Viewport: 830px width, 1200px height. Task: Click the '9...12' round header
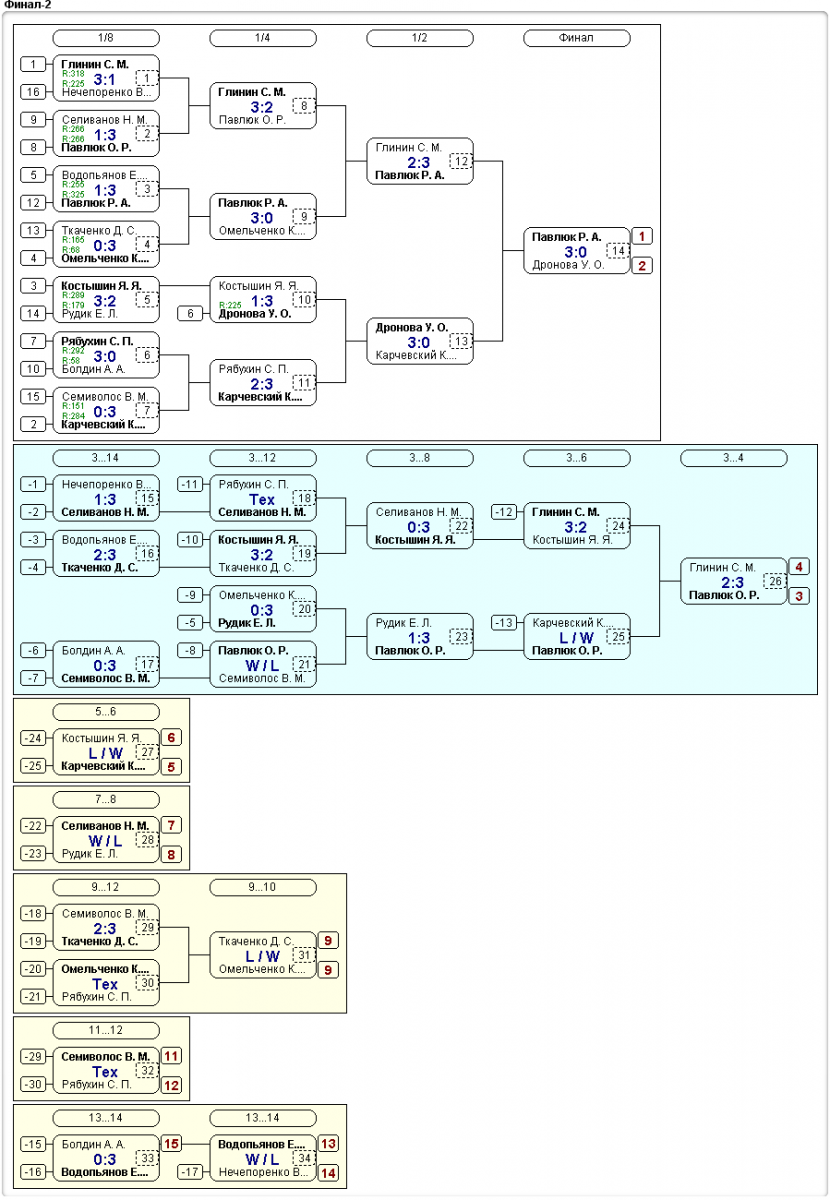click(106, 887)
